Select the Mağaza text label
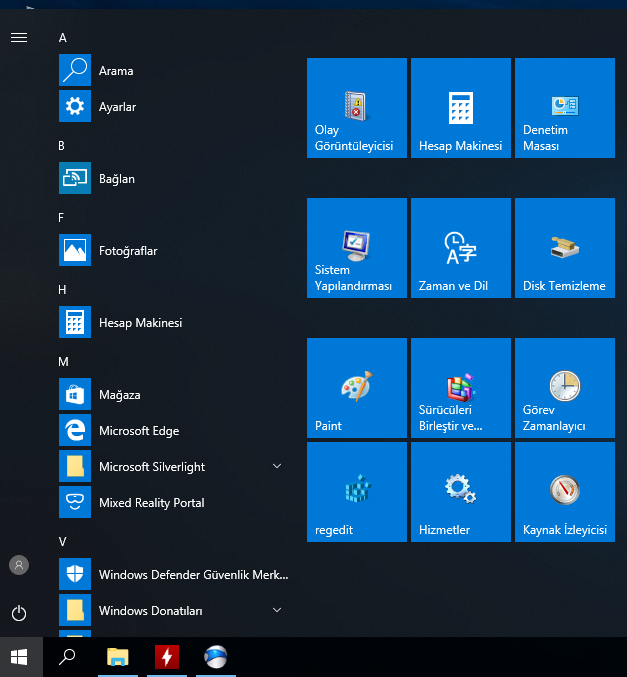 click(120, 395)
